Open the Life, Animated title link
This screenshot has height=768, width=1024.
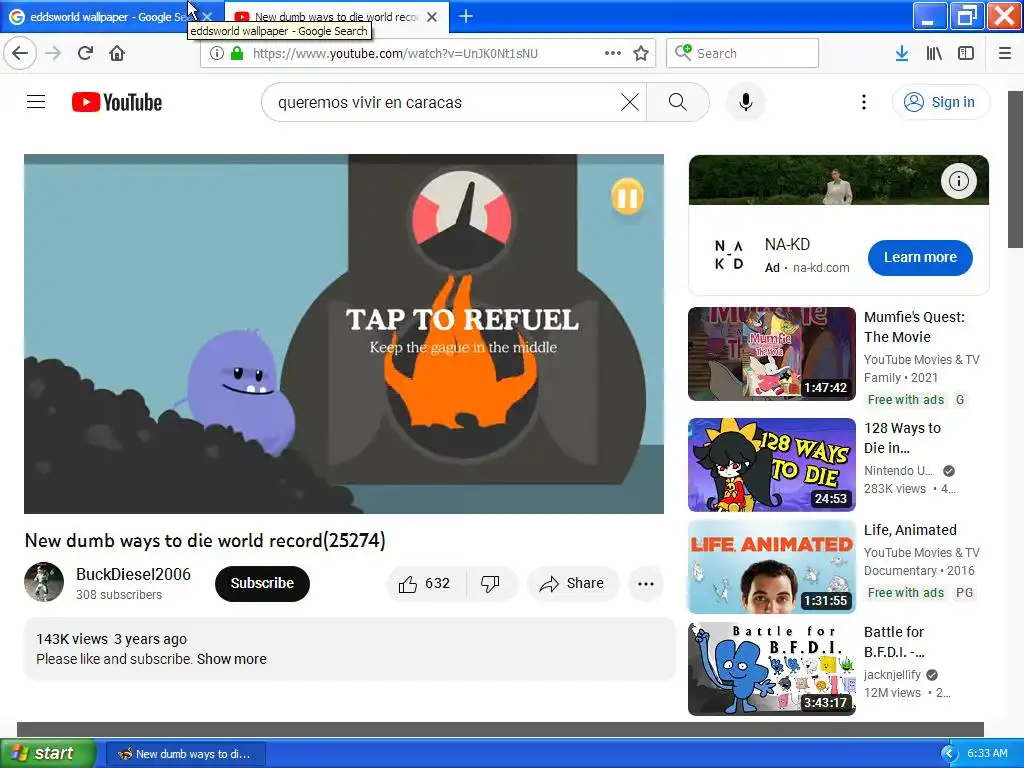click(x=910, y=530)
